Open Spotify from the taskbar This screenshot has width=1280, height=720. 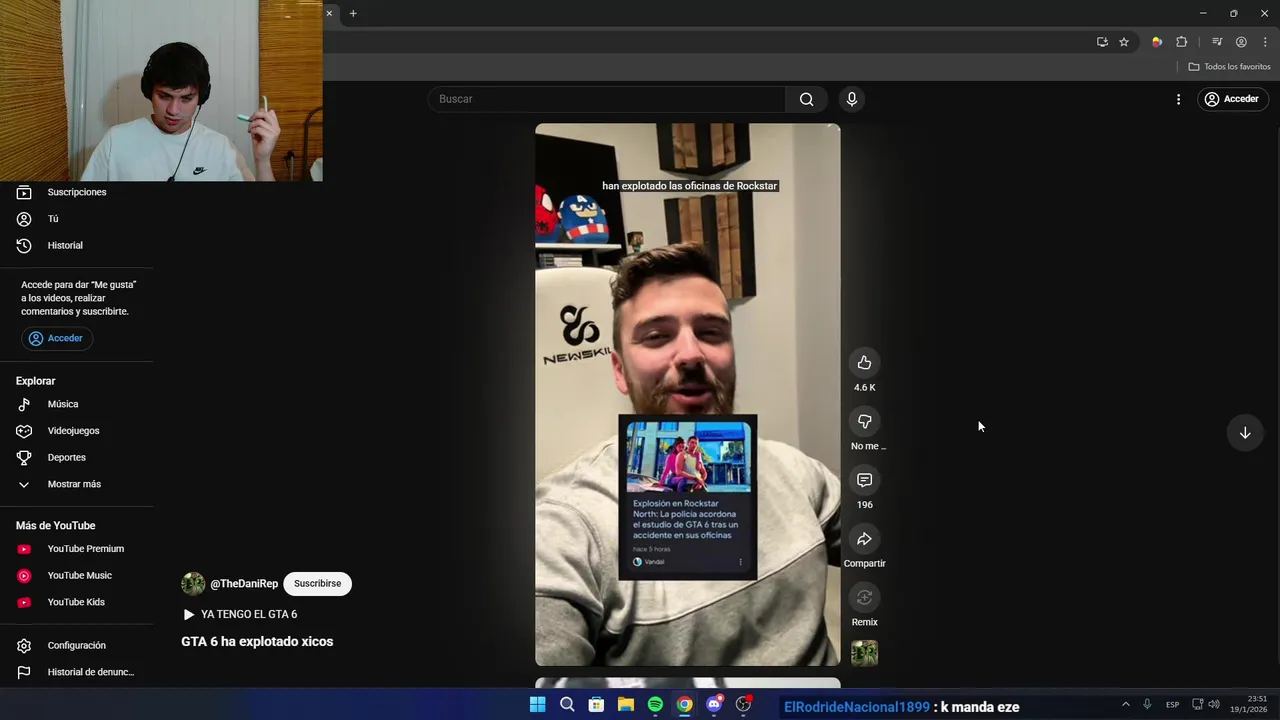coord(655,705)
